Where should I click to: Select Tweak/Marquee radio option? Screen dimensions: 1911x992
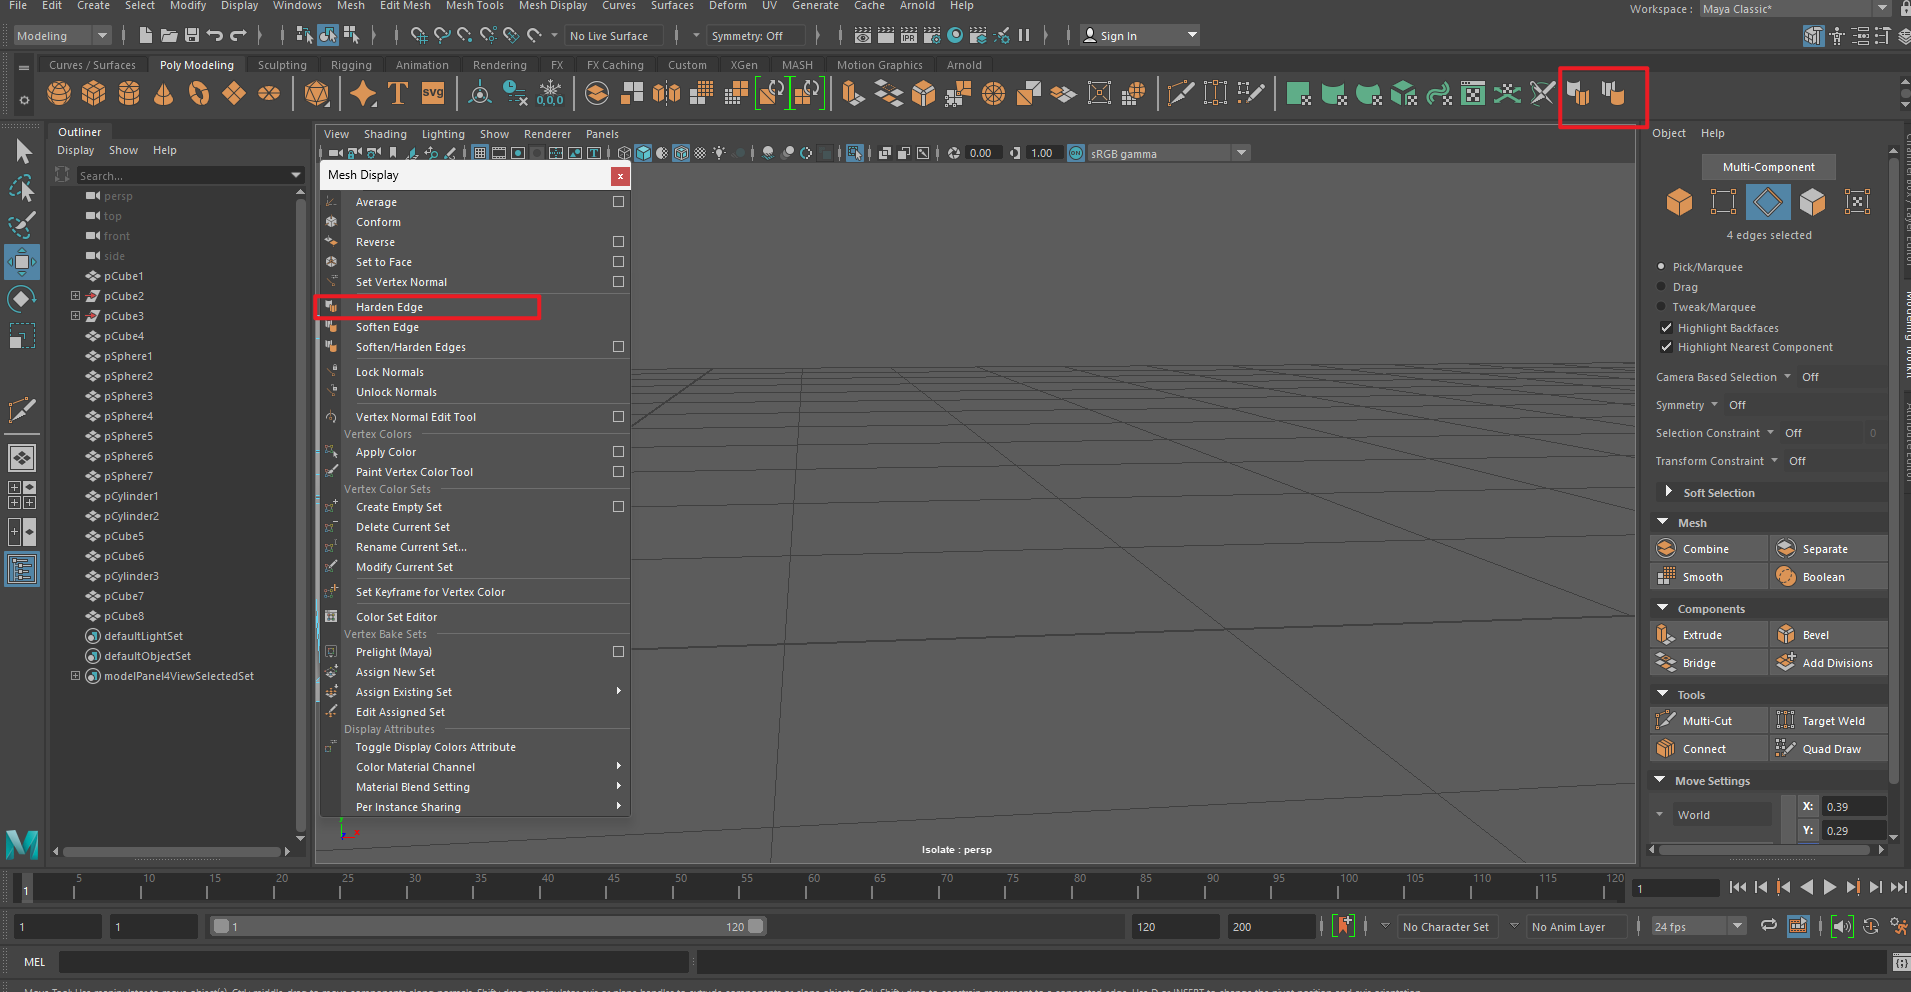1661,307
